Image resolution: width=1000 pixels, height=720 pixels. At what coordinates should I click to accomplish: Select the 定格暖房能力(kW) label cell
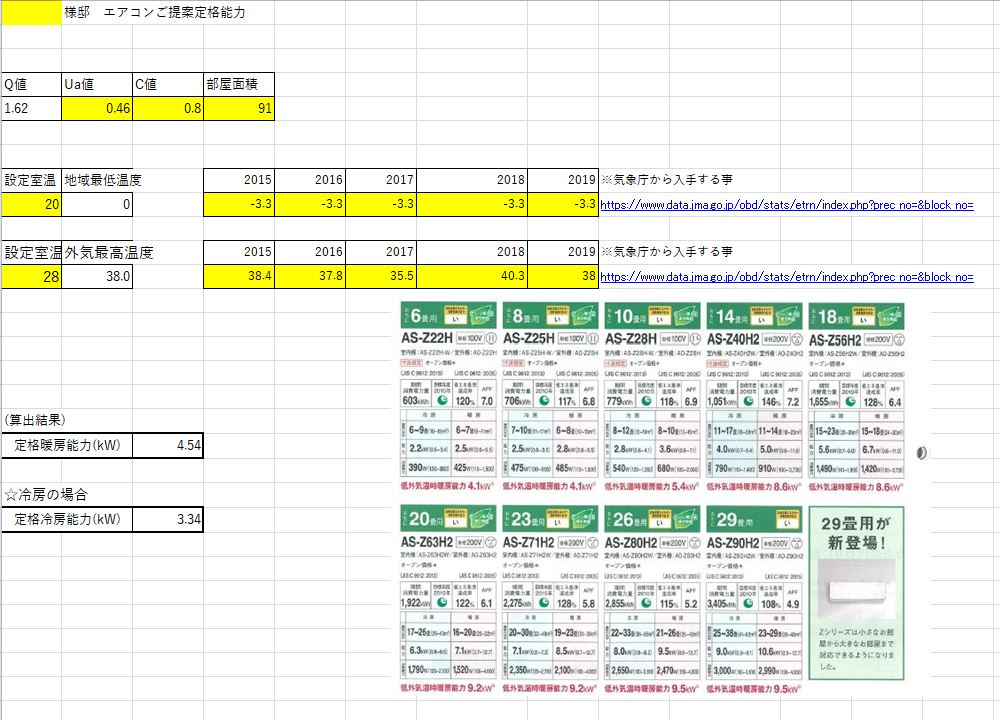[67, 445]
